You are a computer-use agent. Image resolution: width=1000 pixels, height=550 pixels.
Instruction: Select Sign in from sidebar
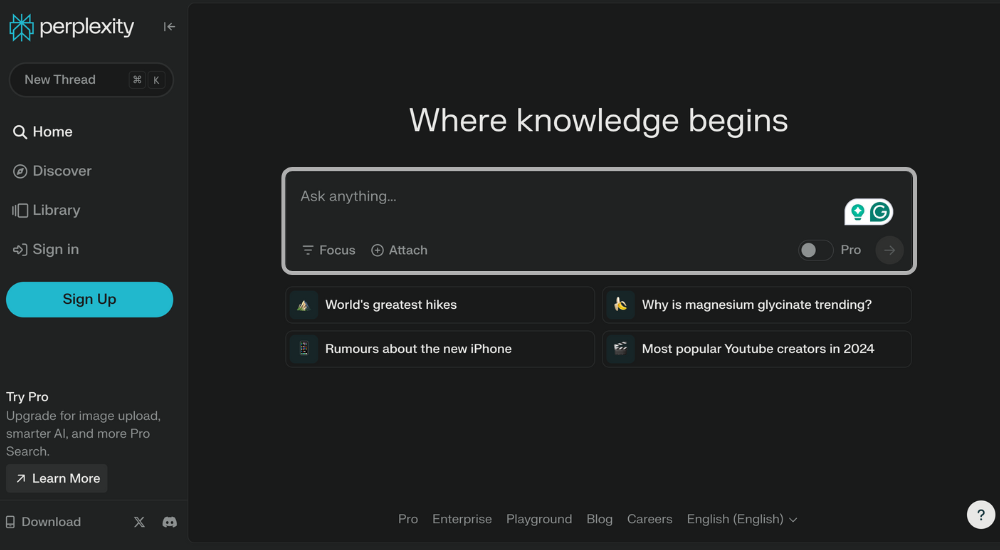46,249
